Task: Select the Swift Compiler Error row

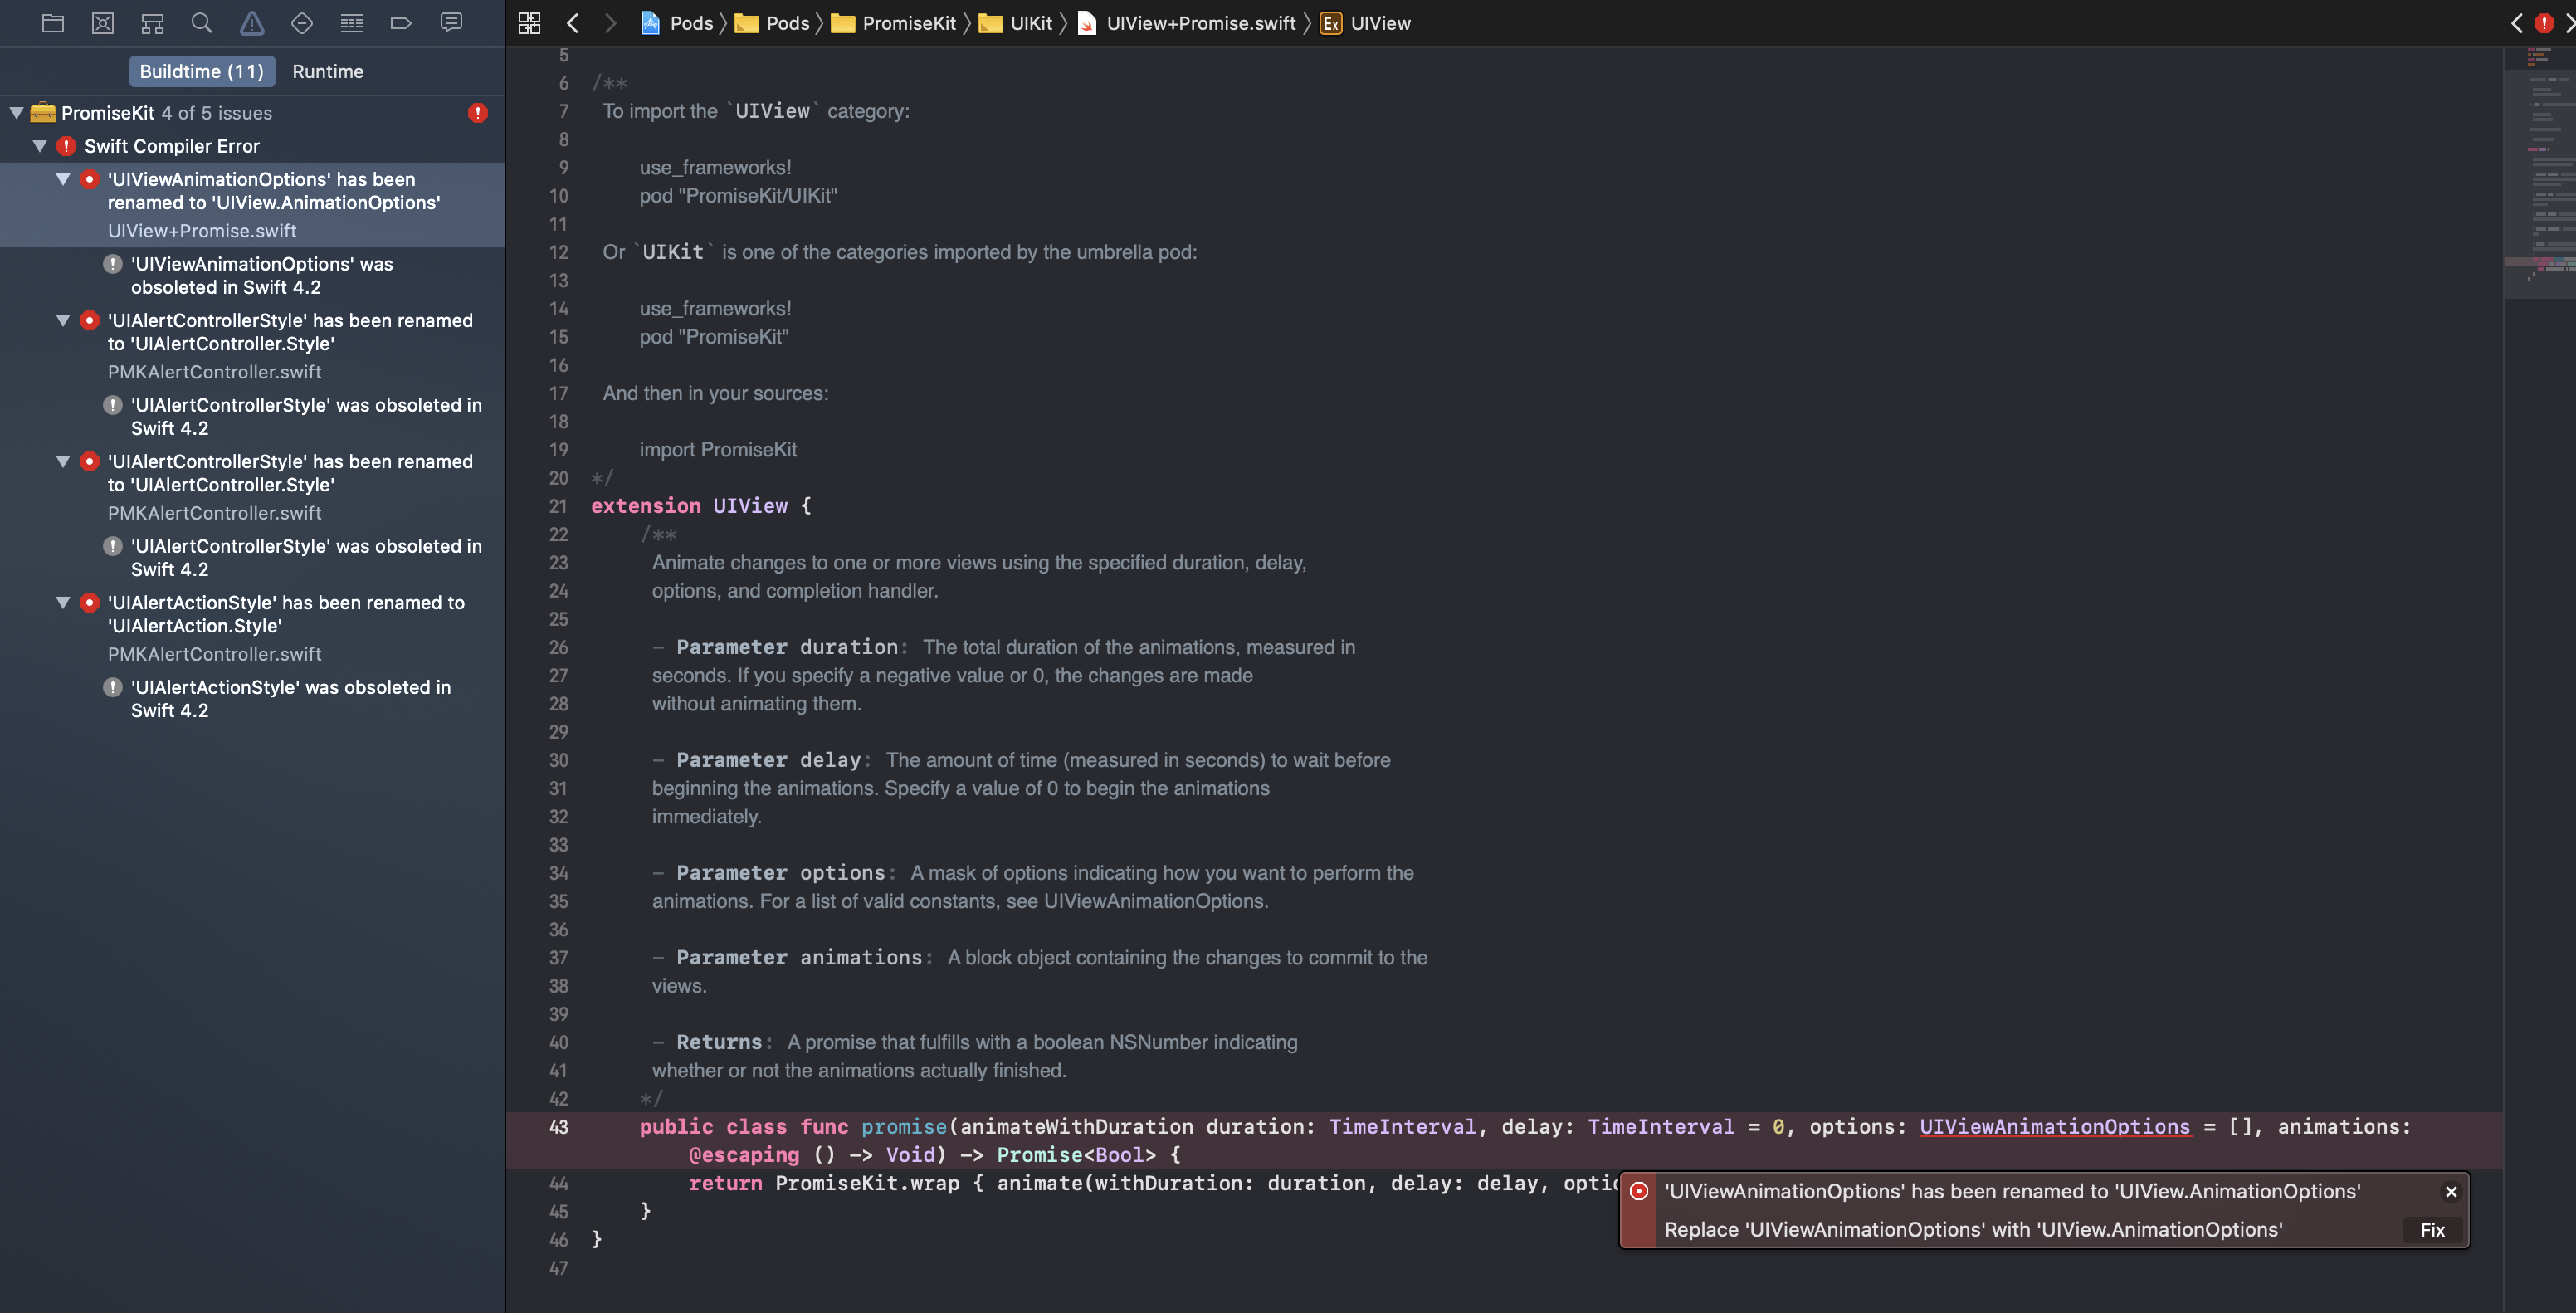Action: 252,146
